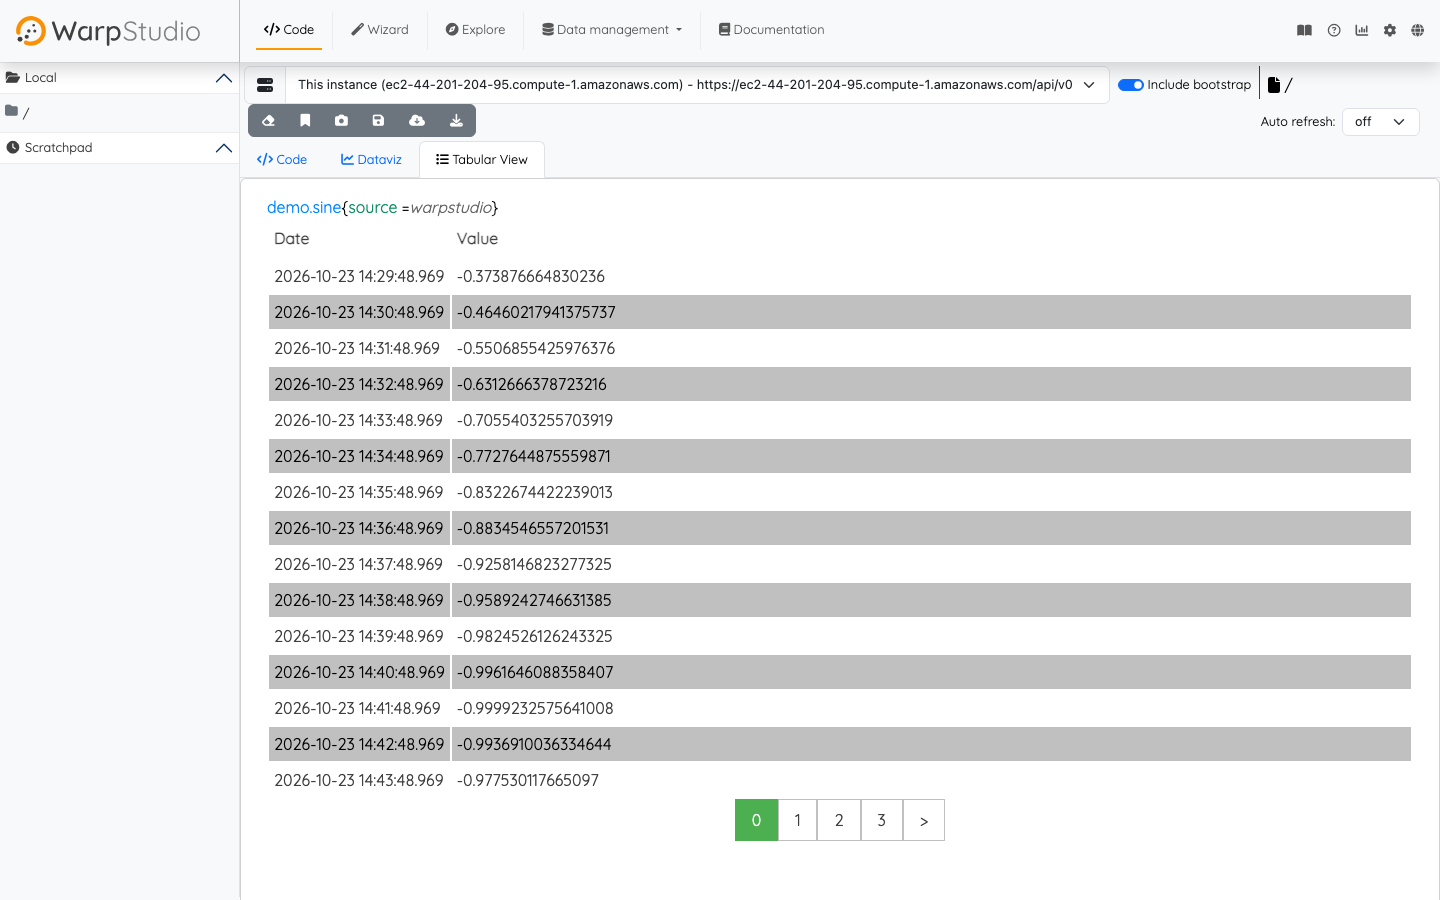The width and height of the screenshot is (1440, 900).
Task: Go to page 2 of the table
Action: pos(839,820)
